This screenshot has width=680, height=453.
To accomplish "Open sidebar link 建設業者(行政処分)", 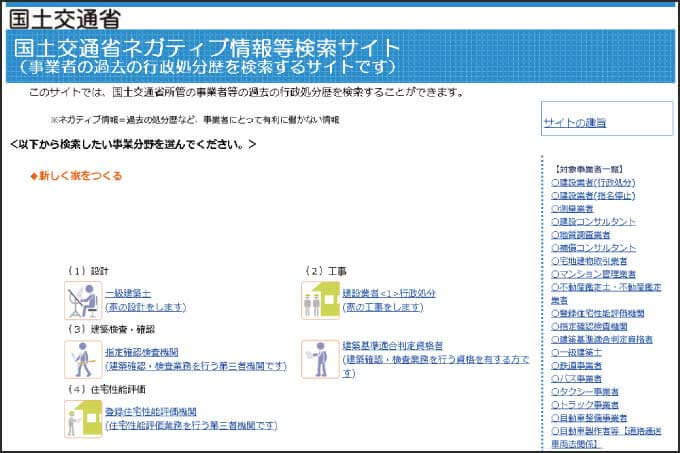I will [x=593, y=183].
